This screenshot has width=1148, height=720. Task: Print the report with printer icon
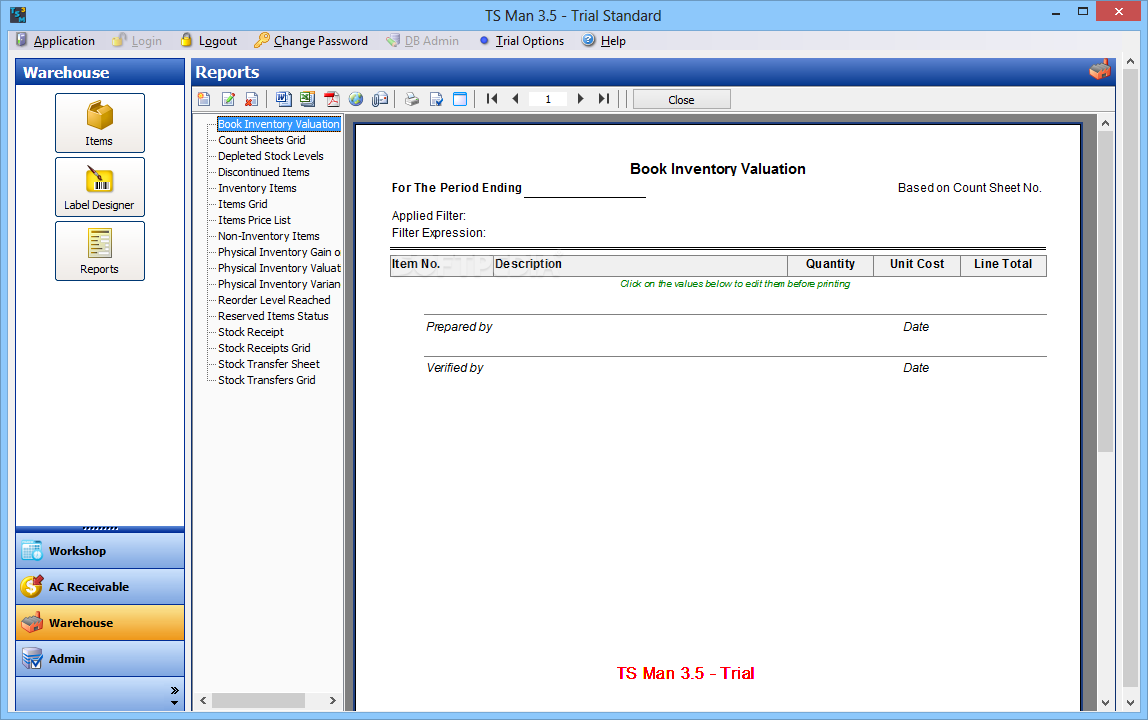pos(412,99)
